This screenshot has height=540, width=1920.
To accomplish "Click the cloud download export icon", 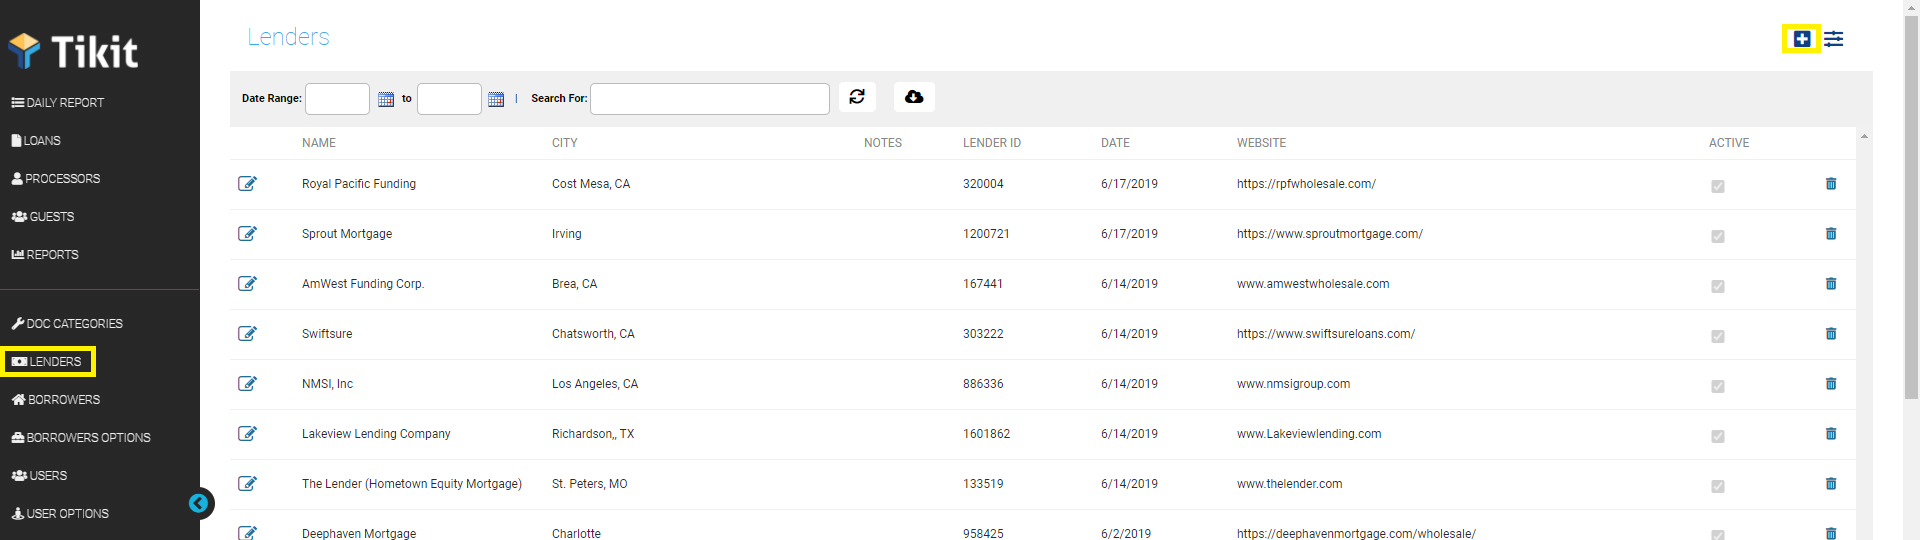I will point(914,97).
